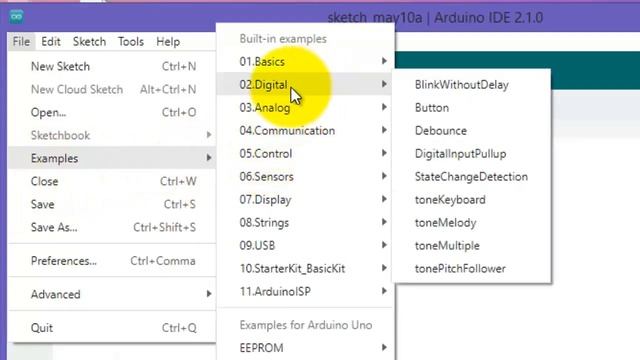
Task: Choose Save in the File menu
Action: (112, 204)
